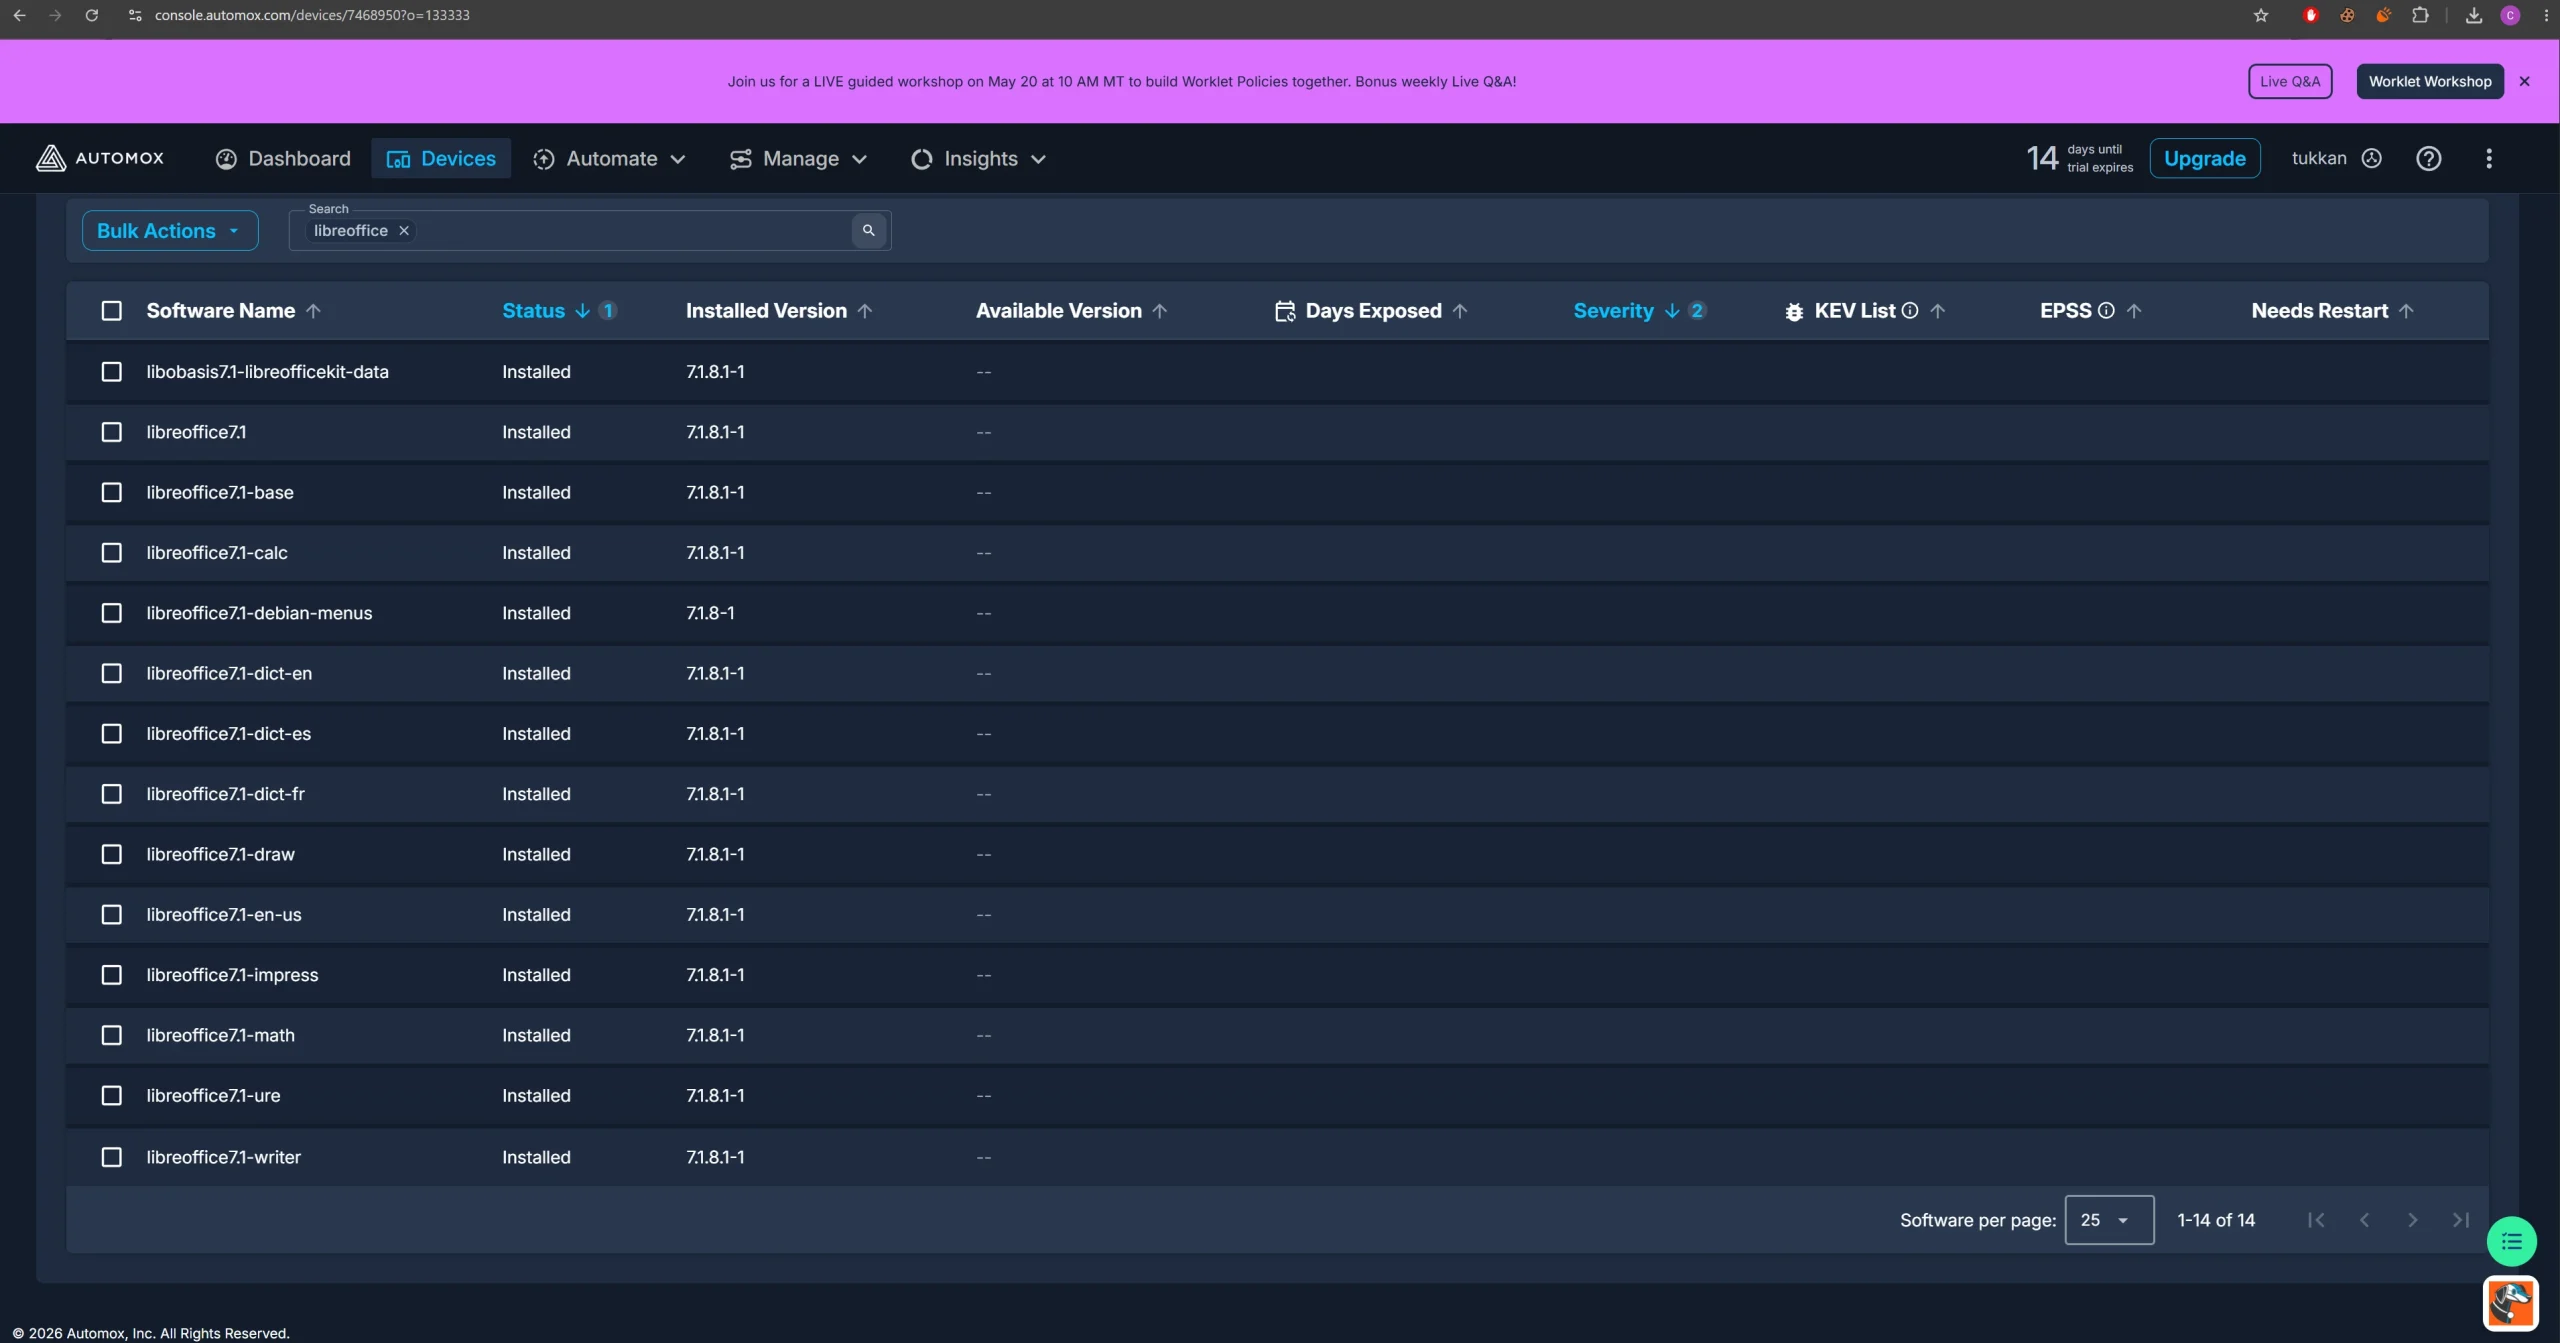
Task: Sort by Installed Version arrow
Action: tap(865, 311)
